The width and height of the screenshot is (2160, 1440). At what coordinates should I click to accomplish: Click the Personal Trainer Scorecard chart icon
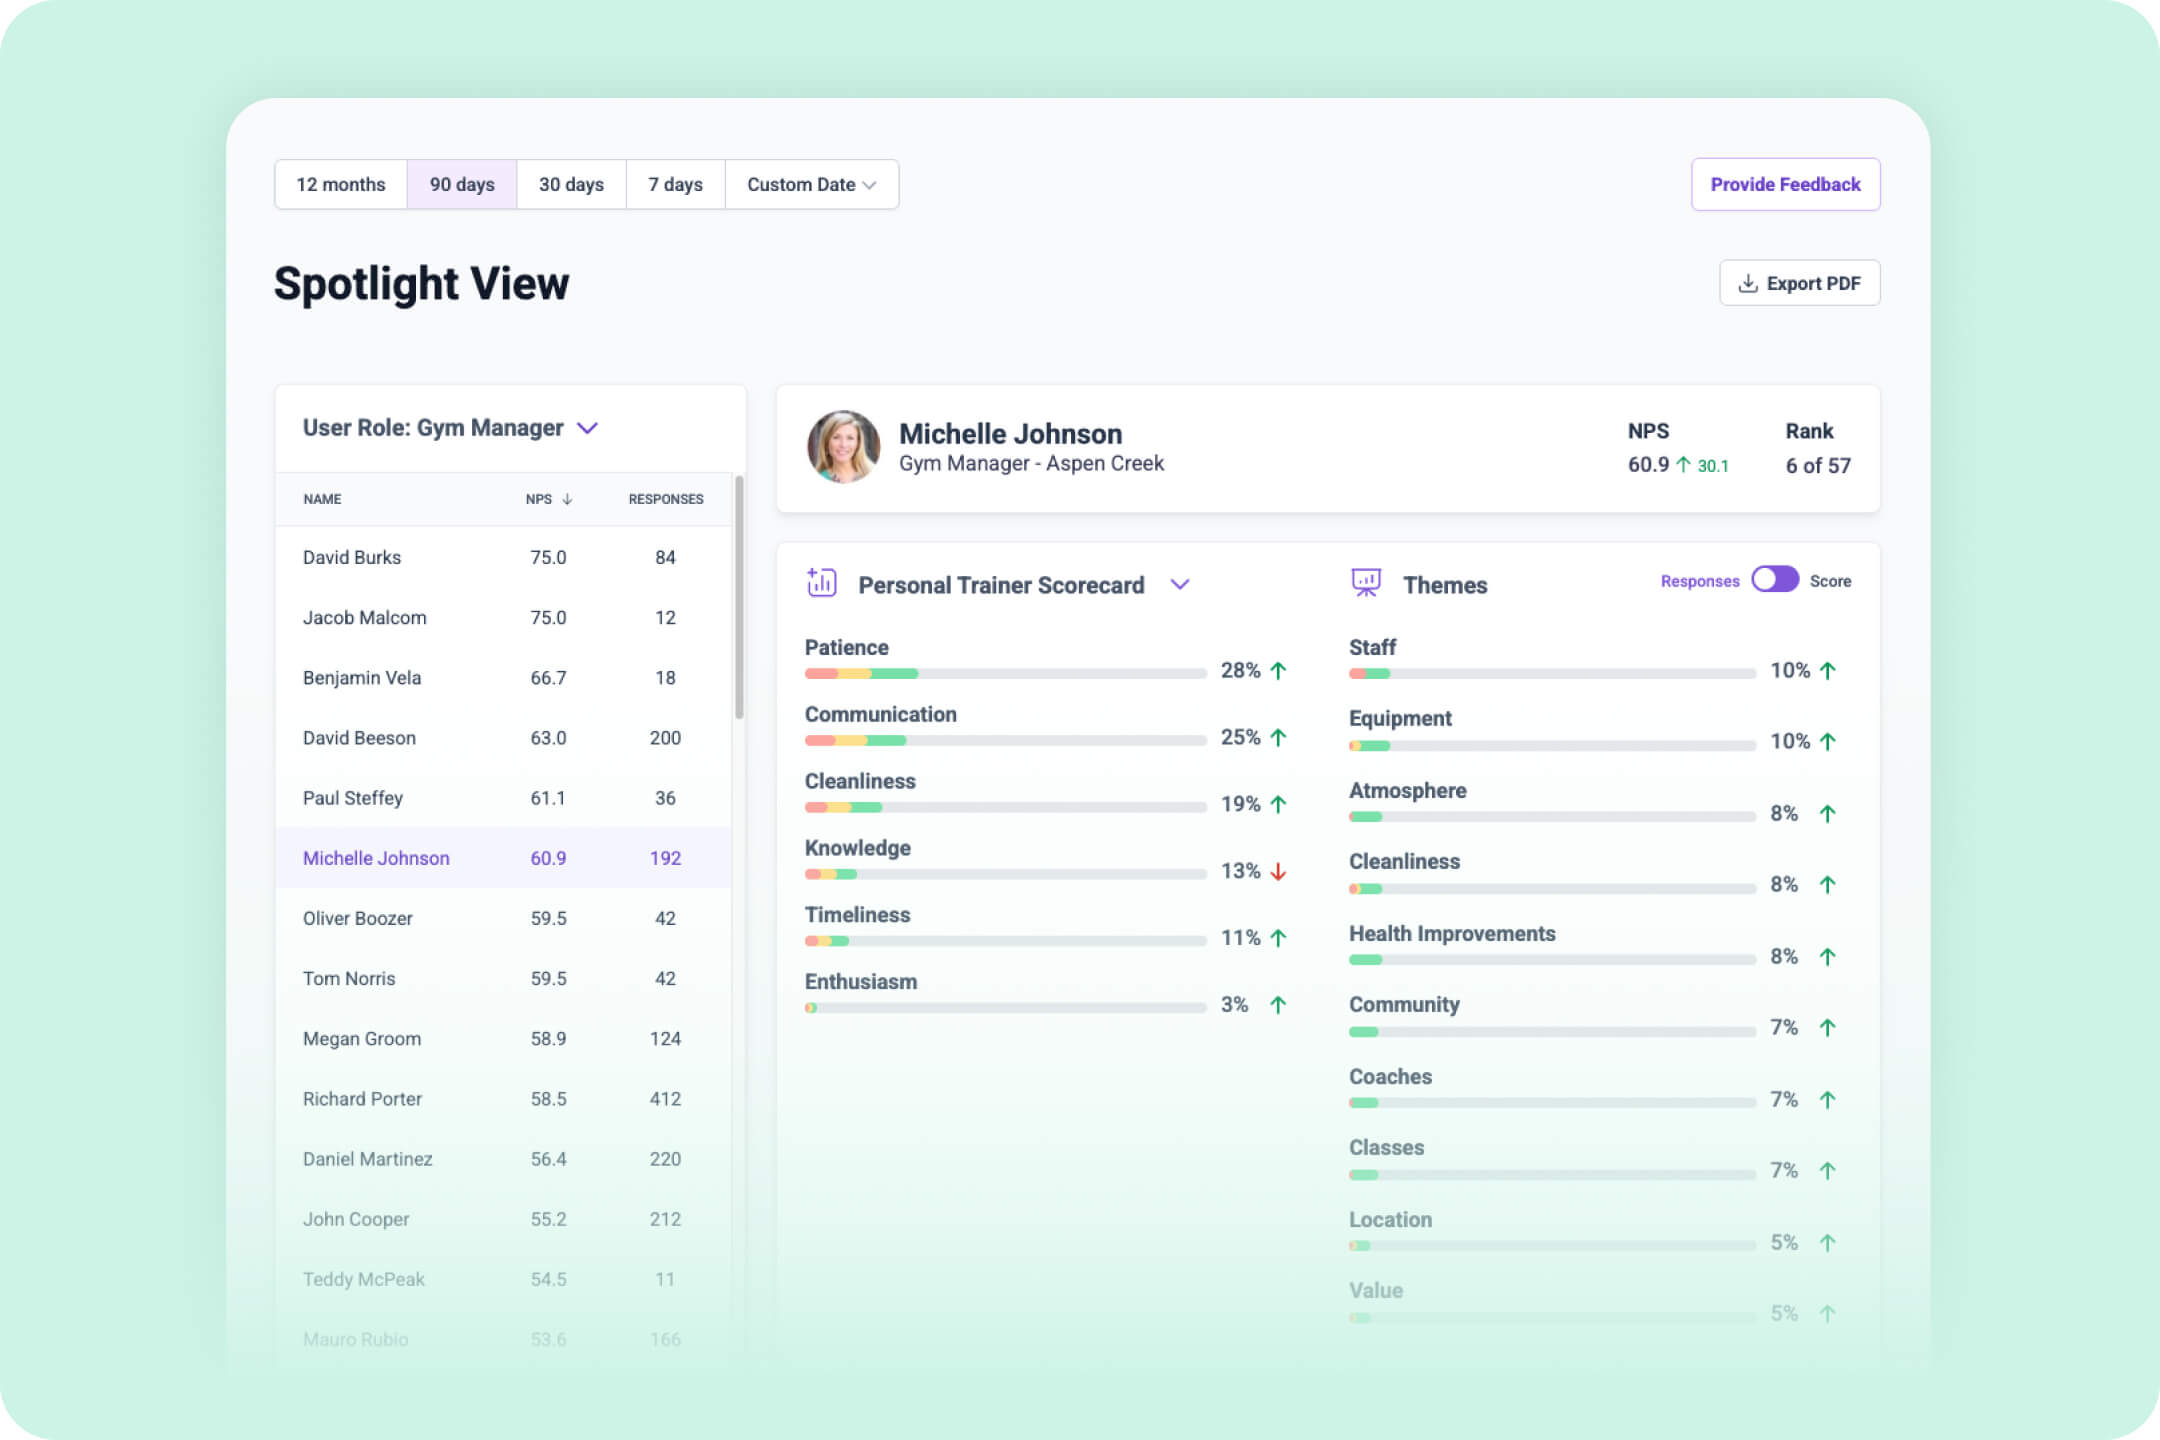[821, 582]
